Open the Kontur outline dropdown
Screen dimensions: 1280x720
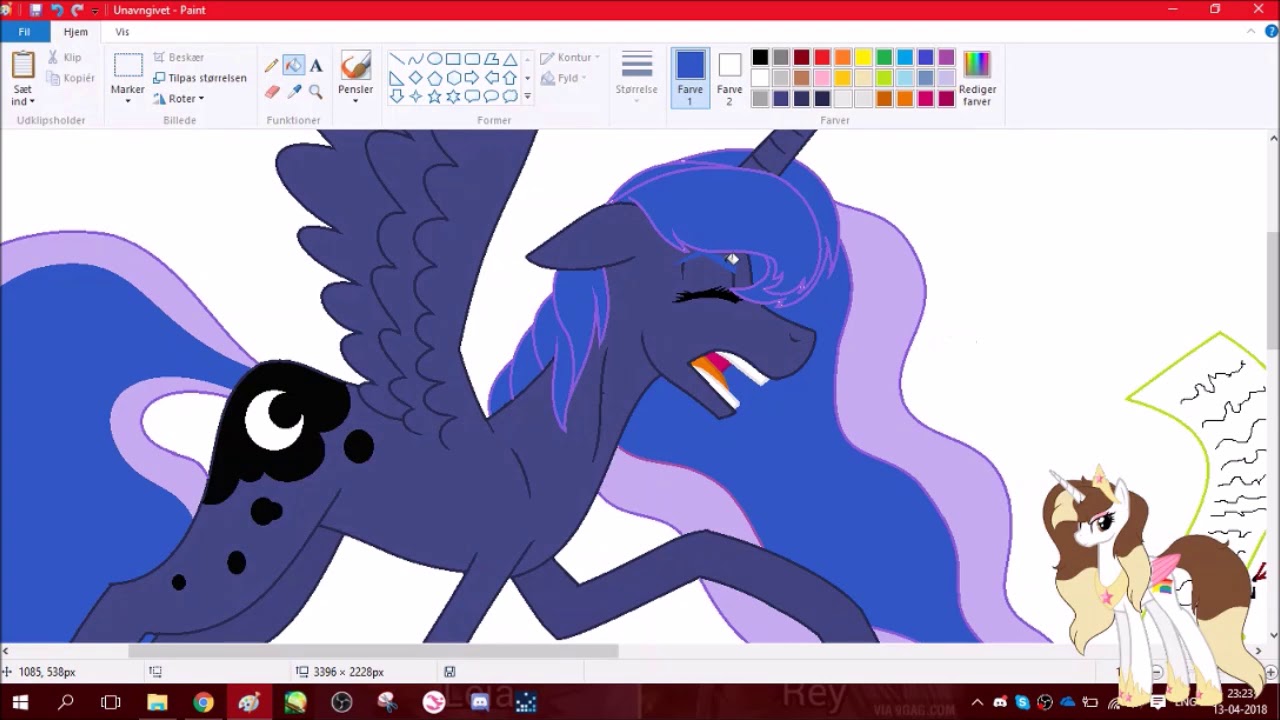570,58
